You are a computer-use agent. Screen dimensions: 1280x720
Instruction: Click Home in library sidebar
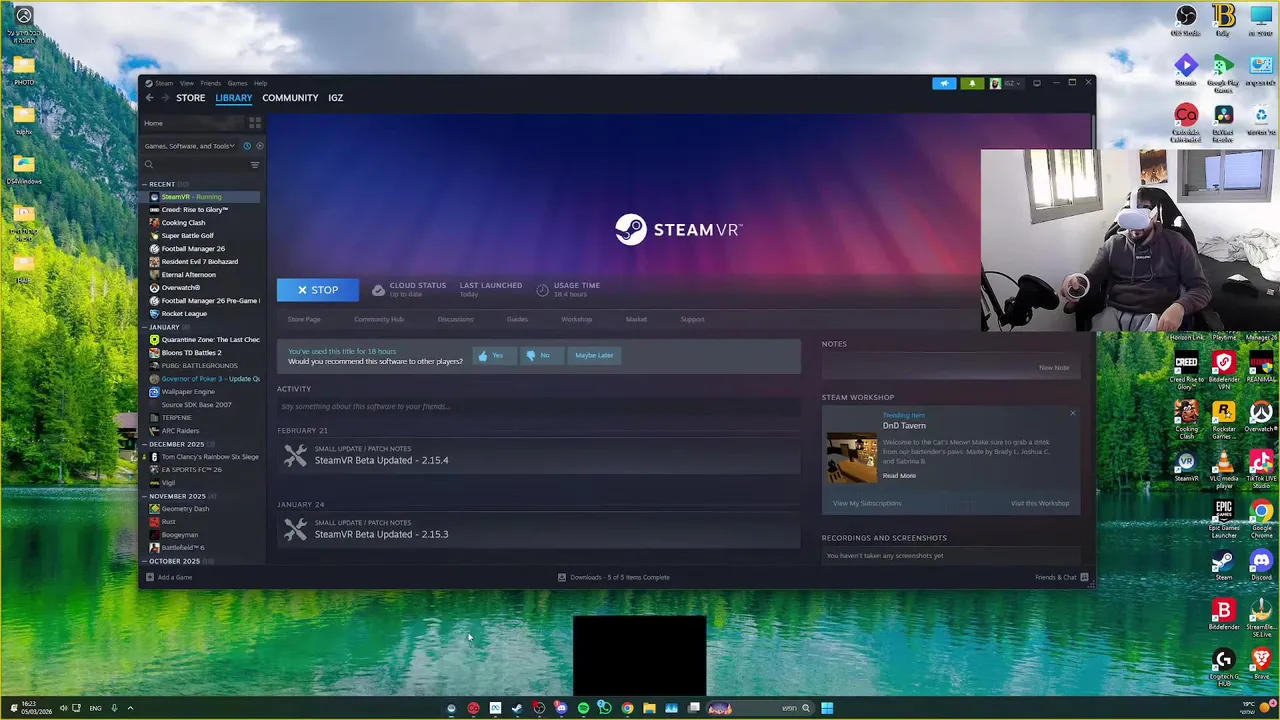pos(153,123)
